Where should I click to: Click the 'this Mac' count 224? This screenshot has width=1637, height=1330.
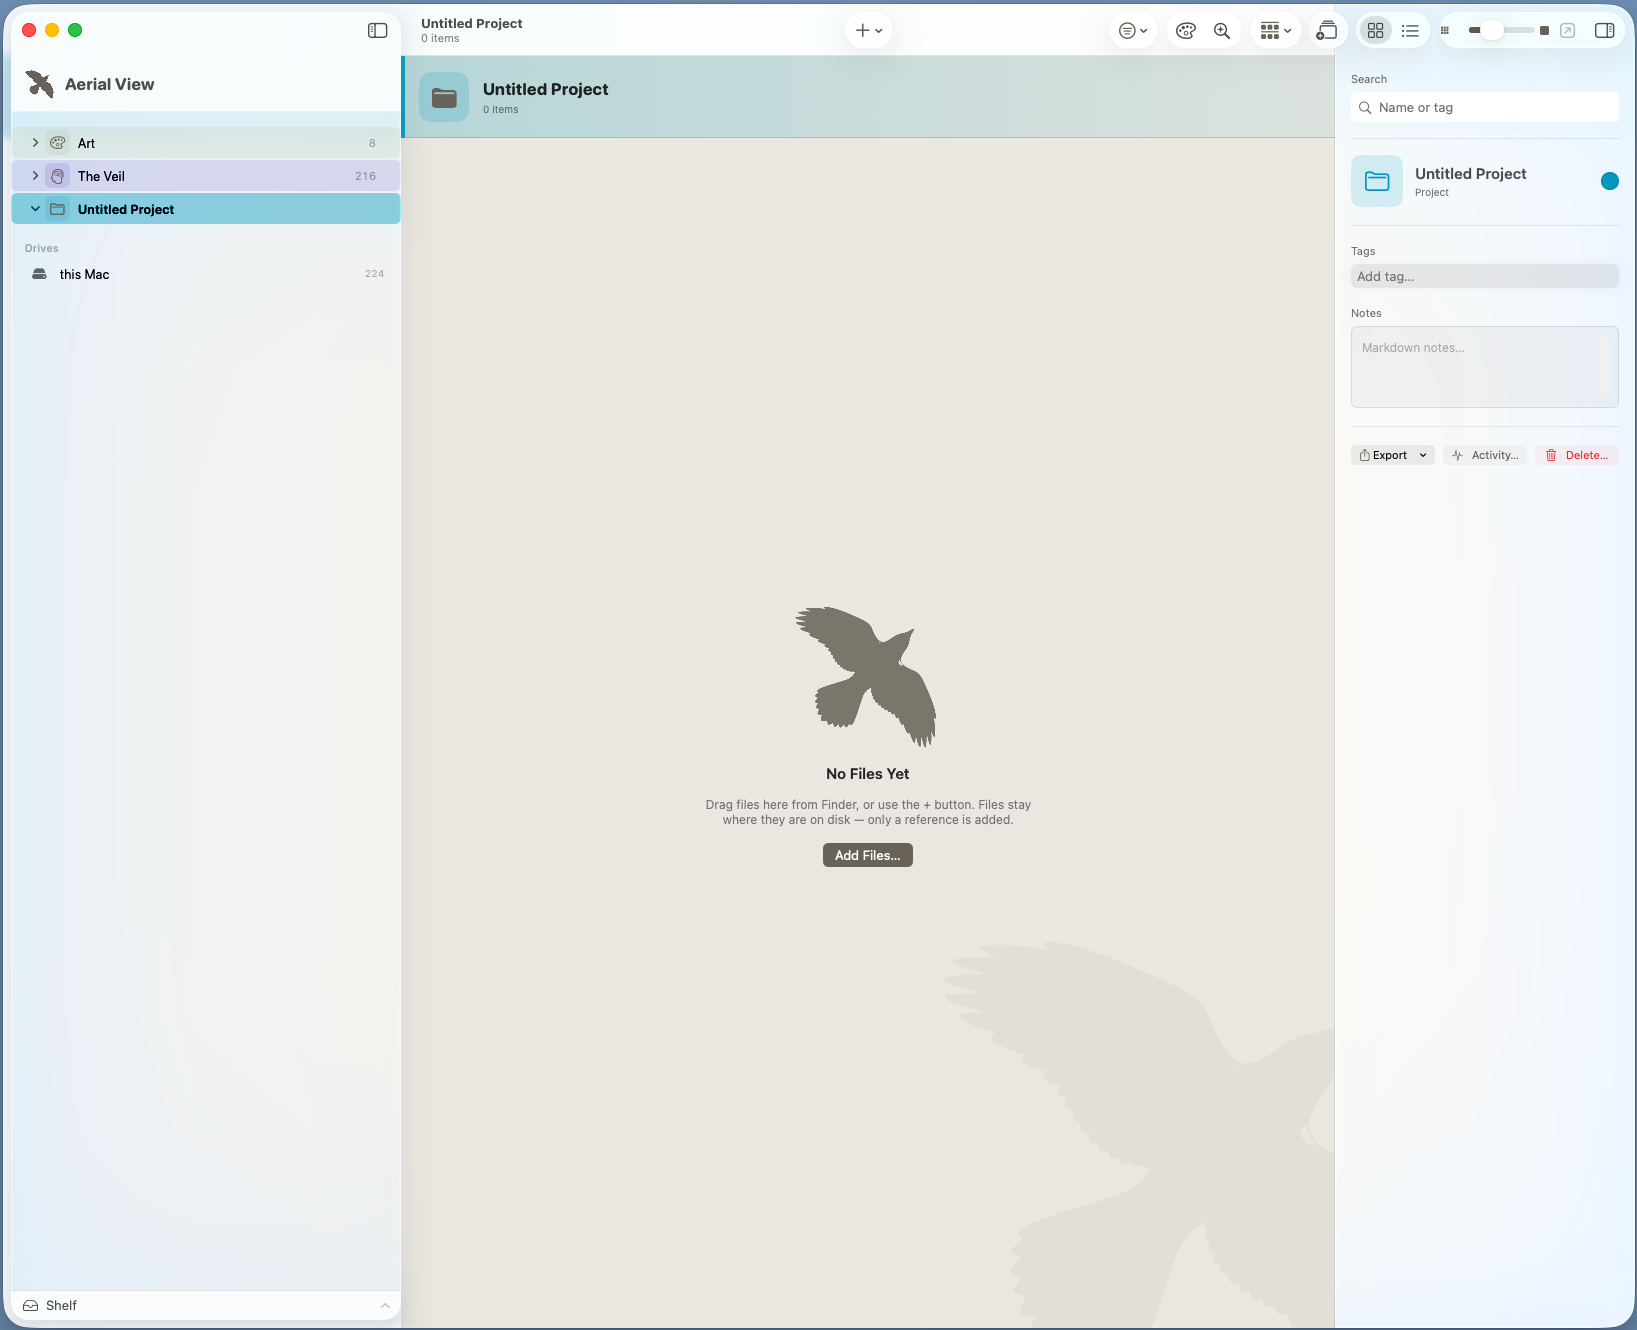[374, 274]
